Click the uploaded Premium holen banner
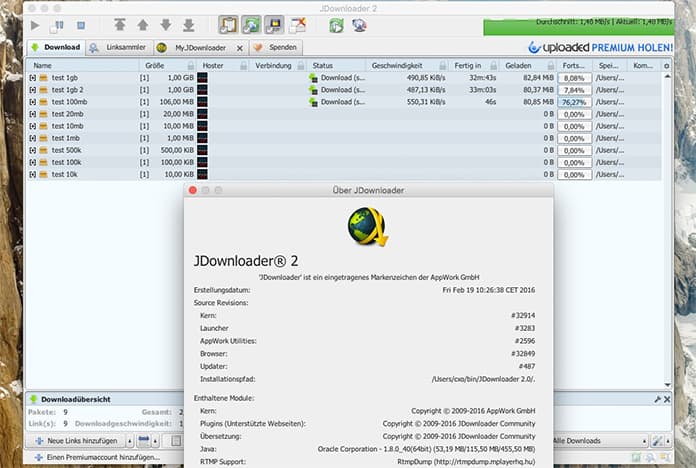 tap(600, 47)
